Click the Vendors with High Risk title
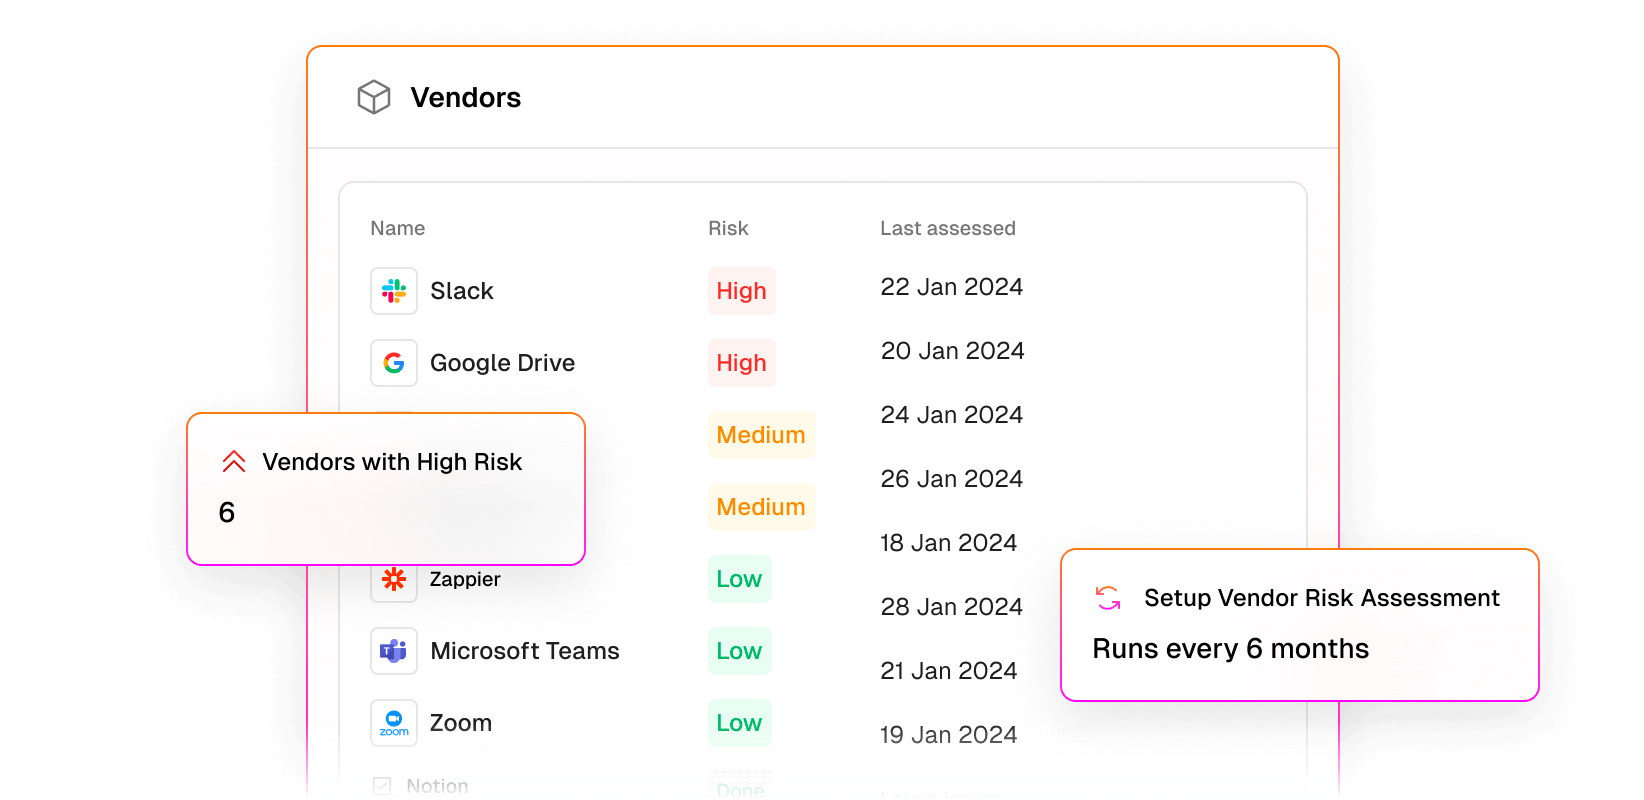This screenshot has width=1644, height=800. click(392, 462)
